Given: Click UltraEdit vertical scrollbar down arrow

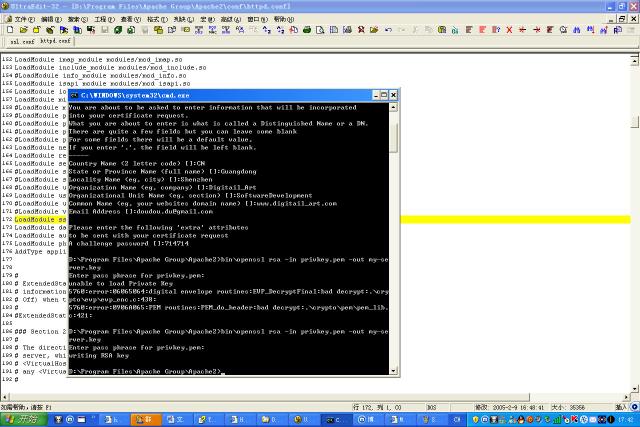Looking at the screenshot, I should 635,388.
